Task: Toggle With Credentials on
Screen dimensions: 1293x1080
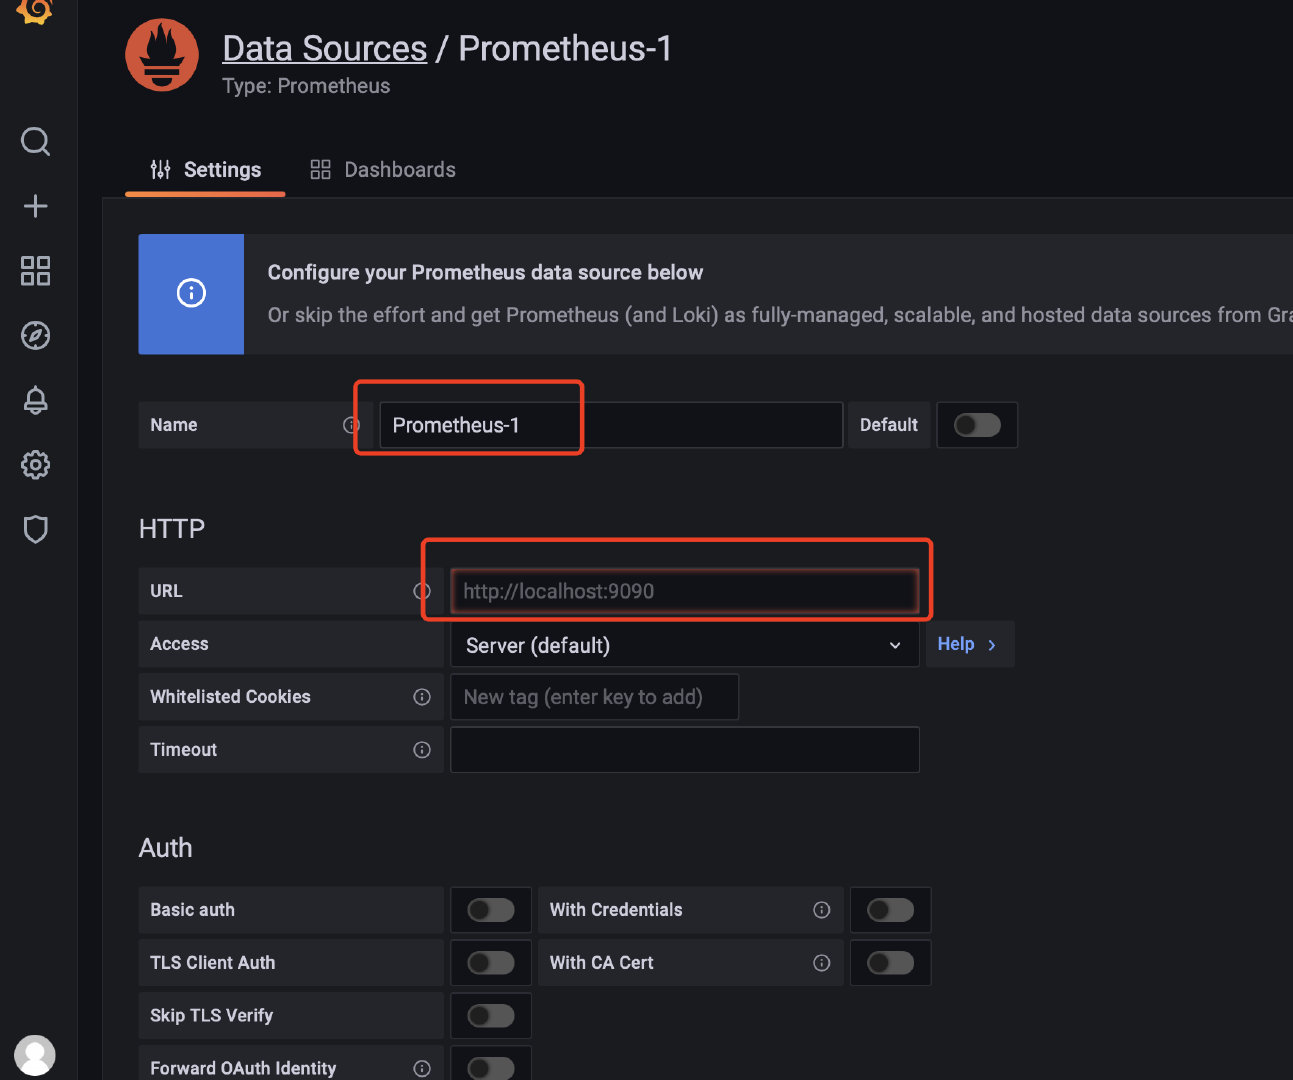Action: [890, 910]
